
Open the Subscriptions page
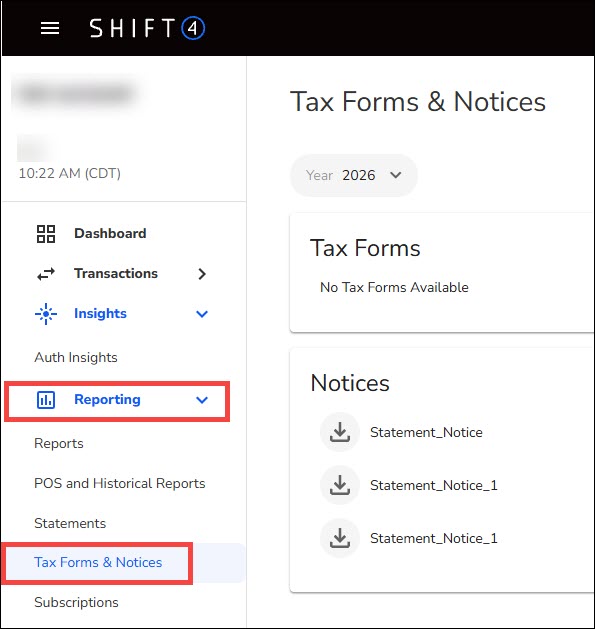click(x=76, y=602)
